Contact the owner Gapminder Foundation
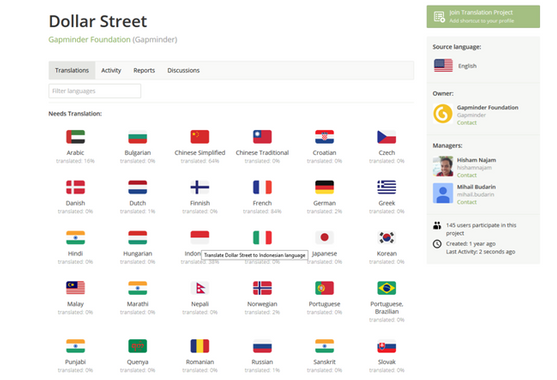Viewport: 557px width, 380px height. [x=466, y=123]
